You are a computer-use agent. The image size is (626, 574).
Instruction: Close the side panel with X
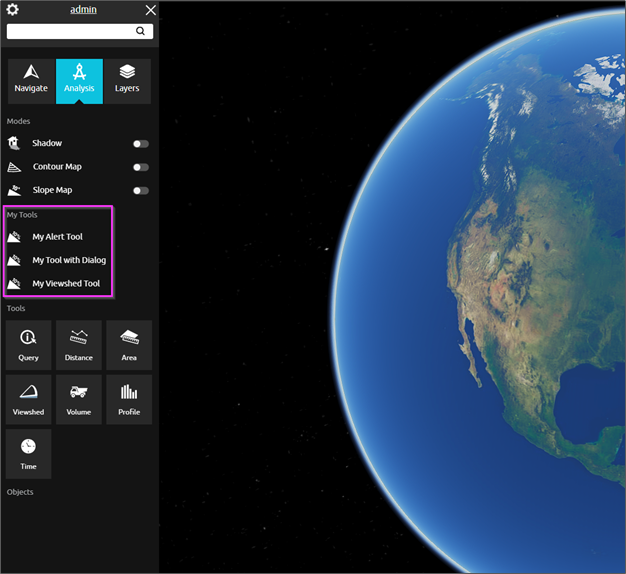(x=151, y=10)
